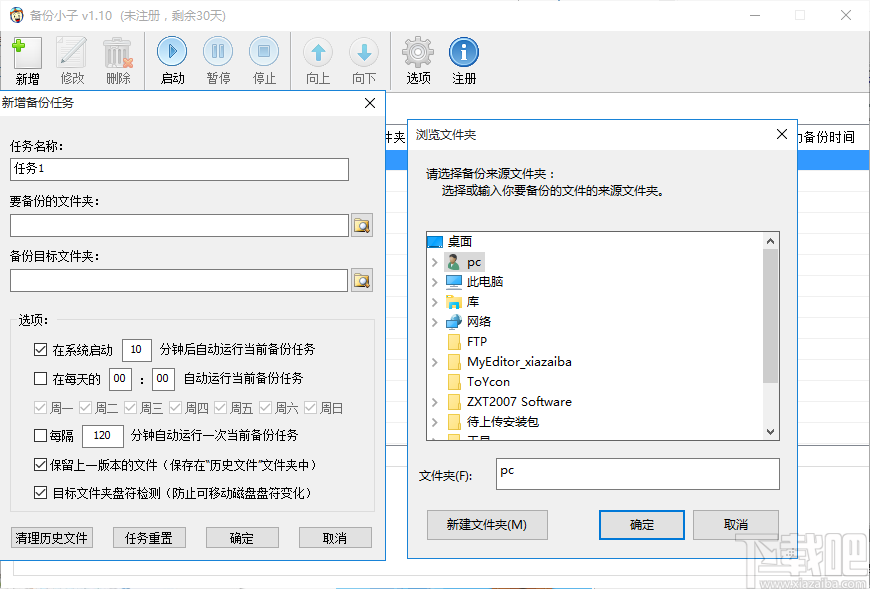Screen dimensions: 870x589
Task: Select the FTP folder
Action: tap(467, 342)
